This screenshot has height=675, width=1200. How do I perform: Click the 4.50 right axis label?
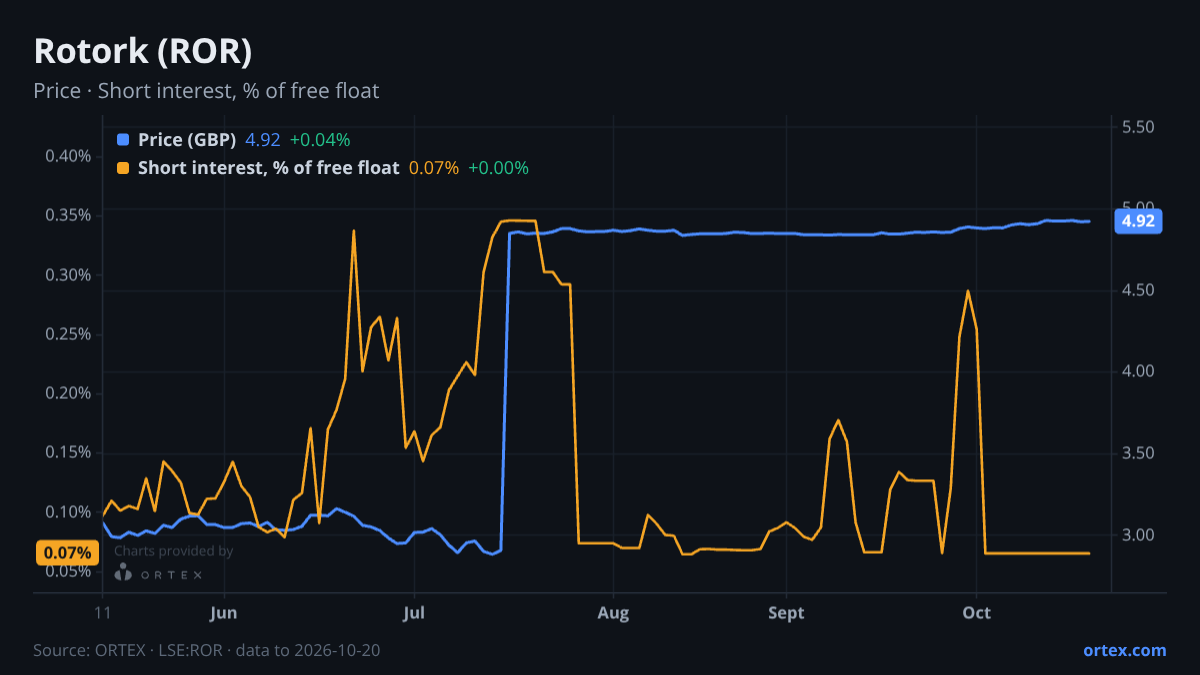coord(1138,290)
